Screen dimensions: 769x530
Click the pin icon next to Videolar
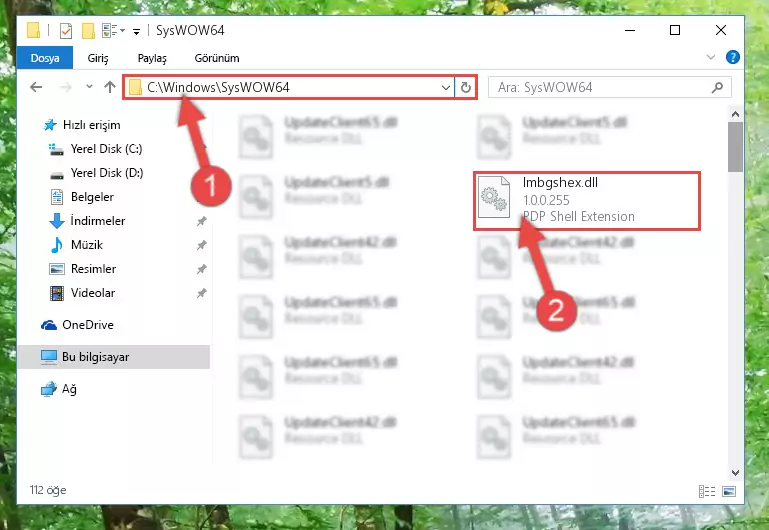(201, 293)
